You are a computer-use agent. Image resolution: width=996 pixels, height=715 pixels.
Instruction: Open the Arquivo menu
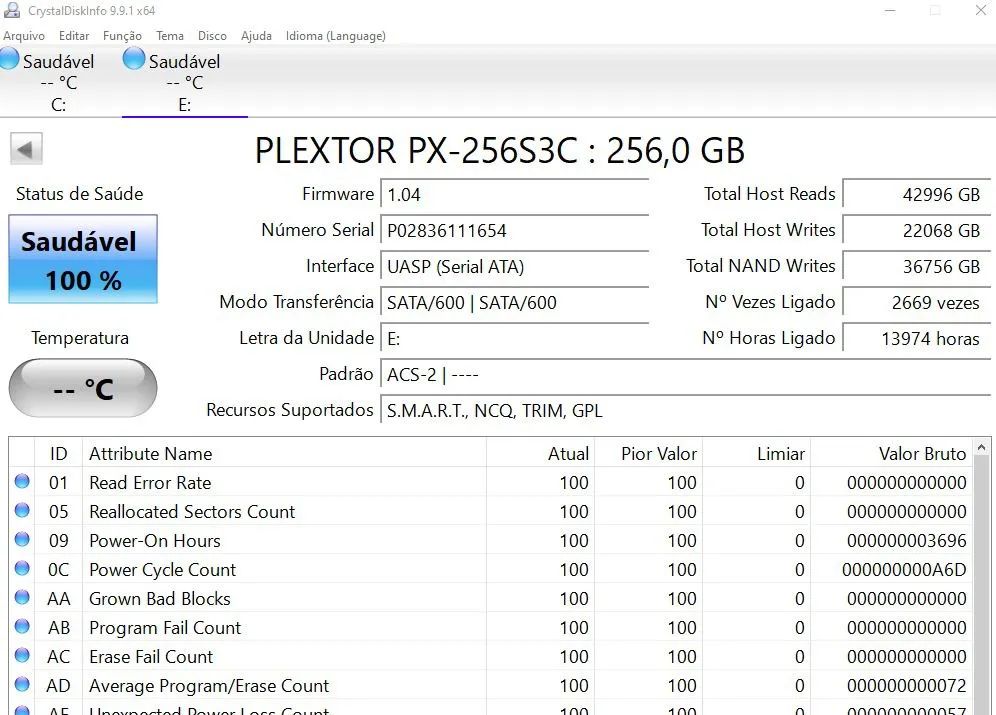(x=24, y=36)
